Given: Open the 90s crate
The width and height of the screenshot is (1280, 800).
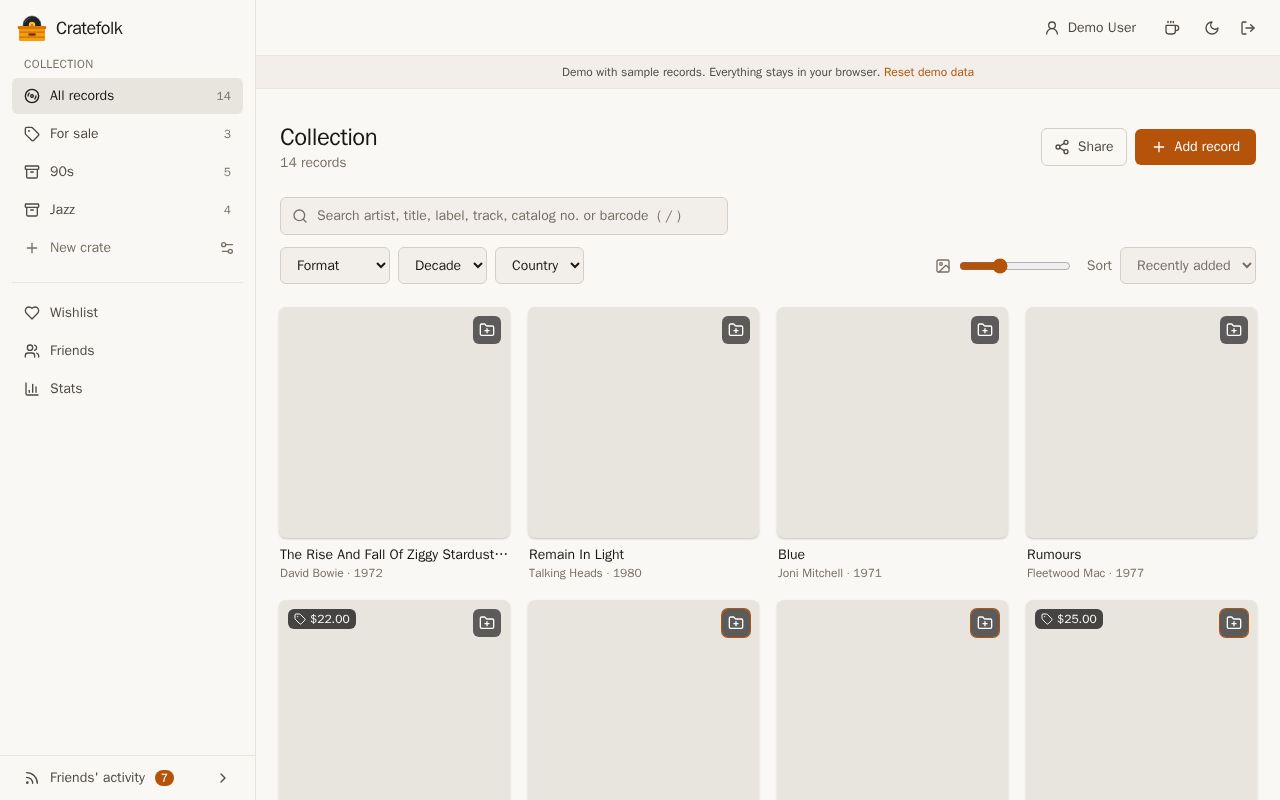Looking at the screenshot, I should click(x=127, y=172).
